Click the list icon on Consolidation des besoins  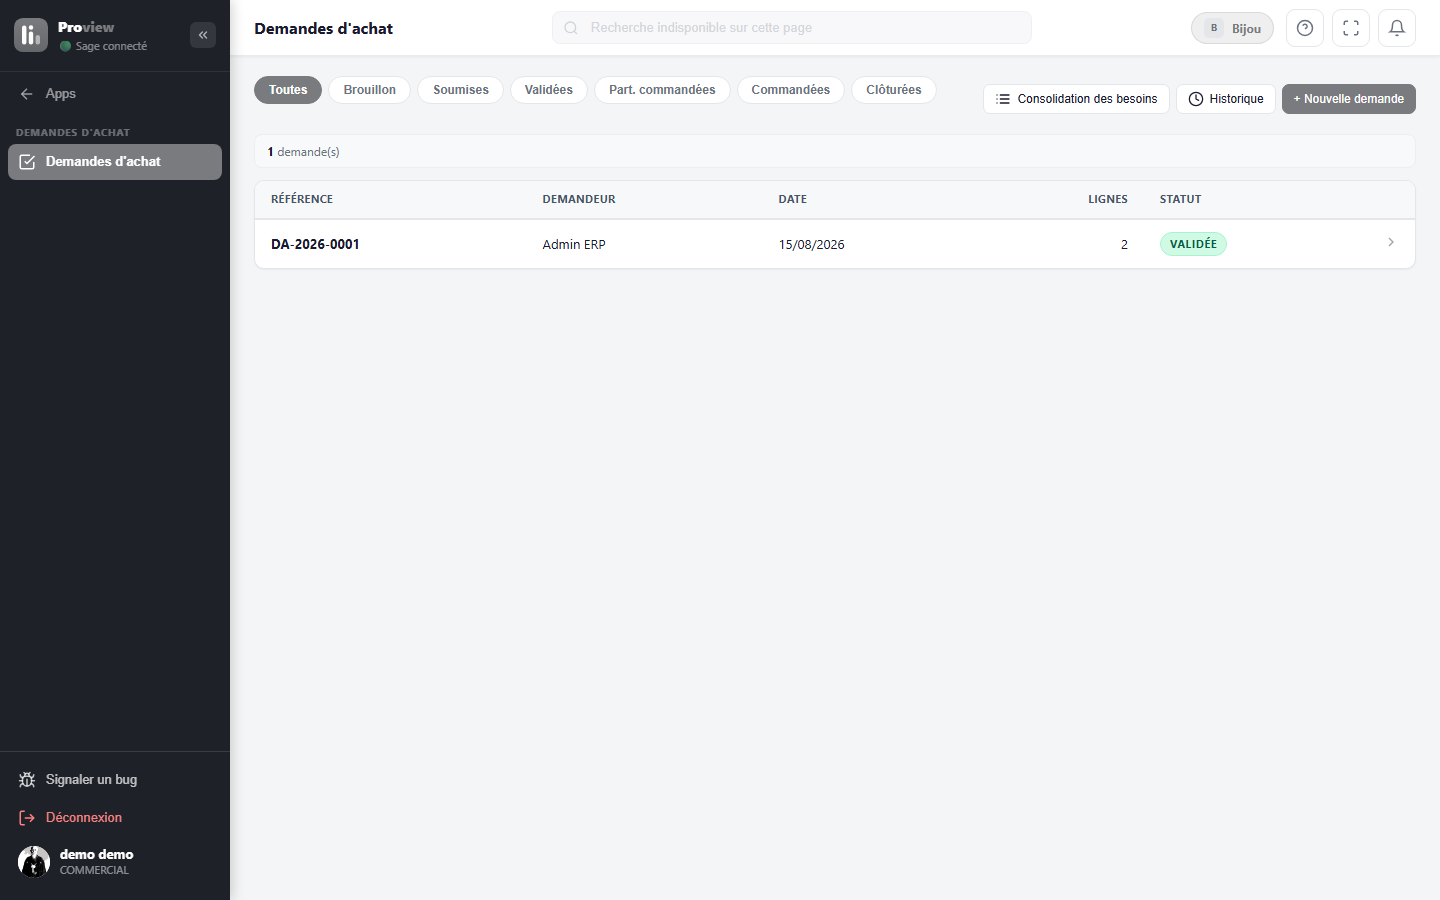coord(1003,99)
